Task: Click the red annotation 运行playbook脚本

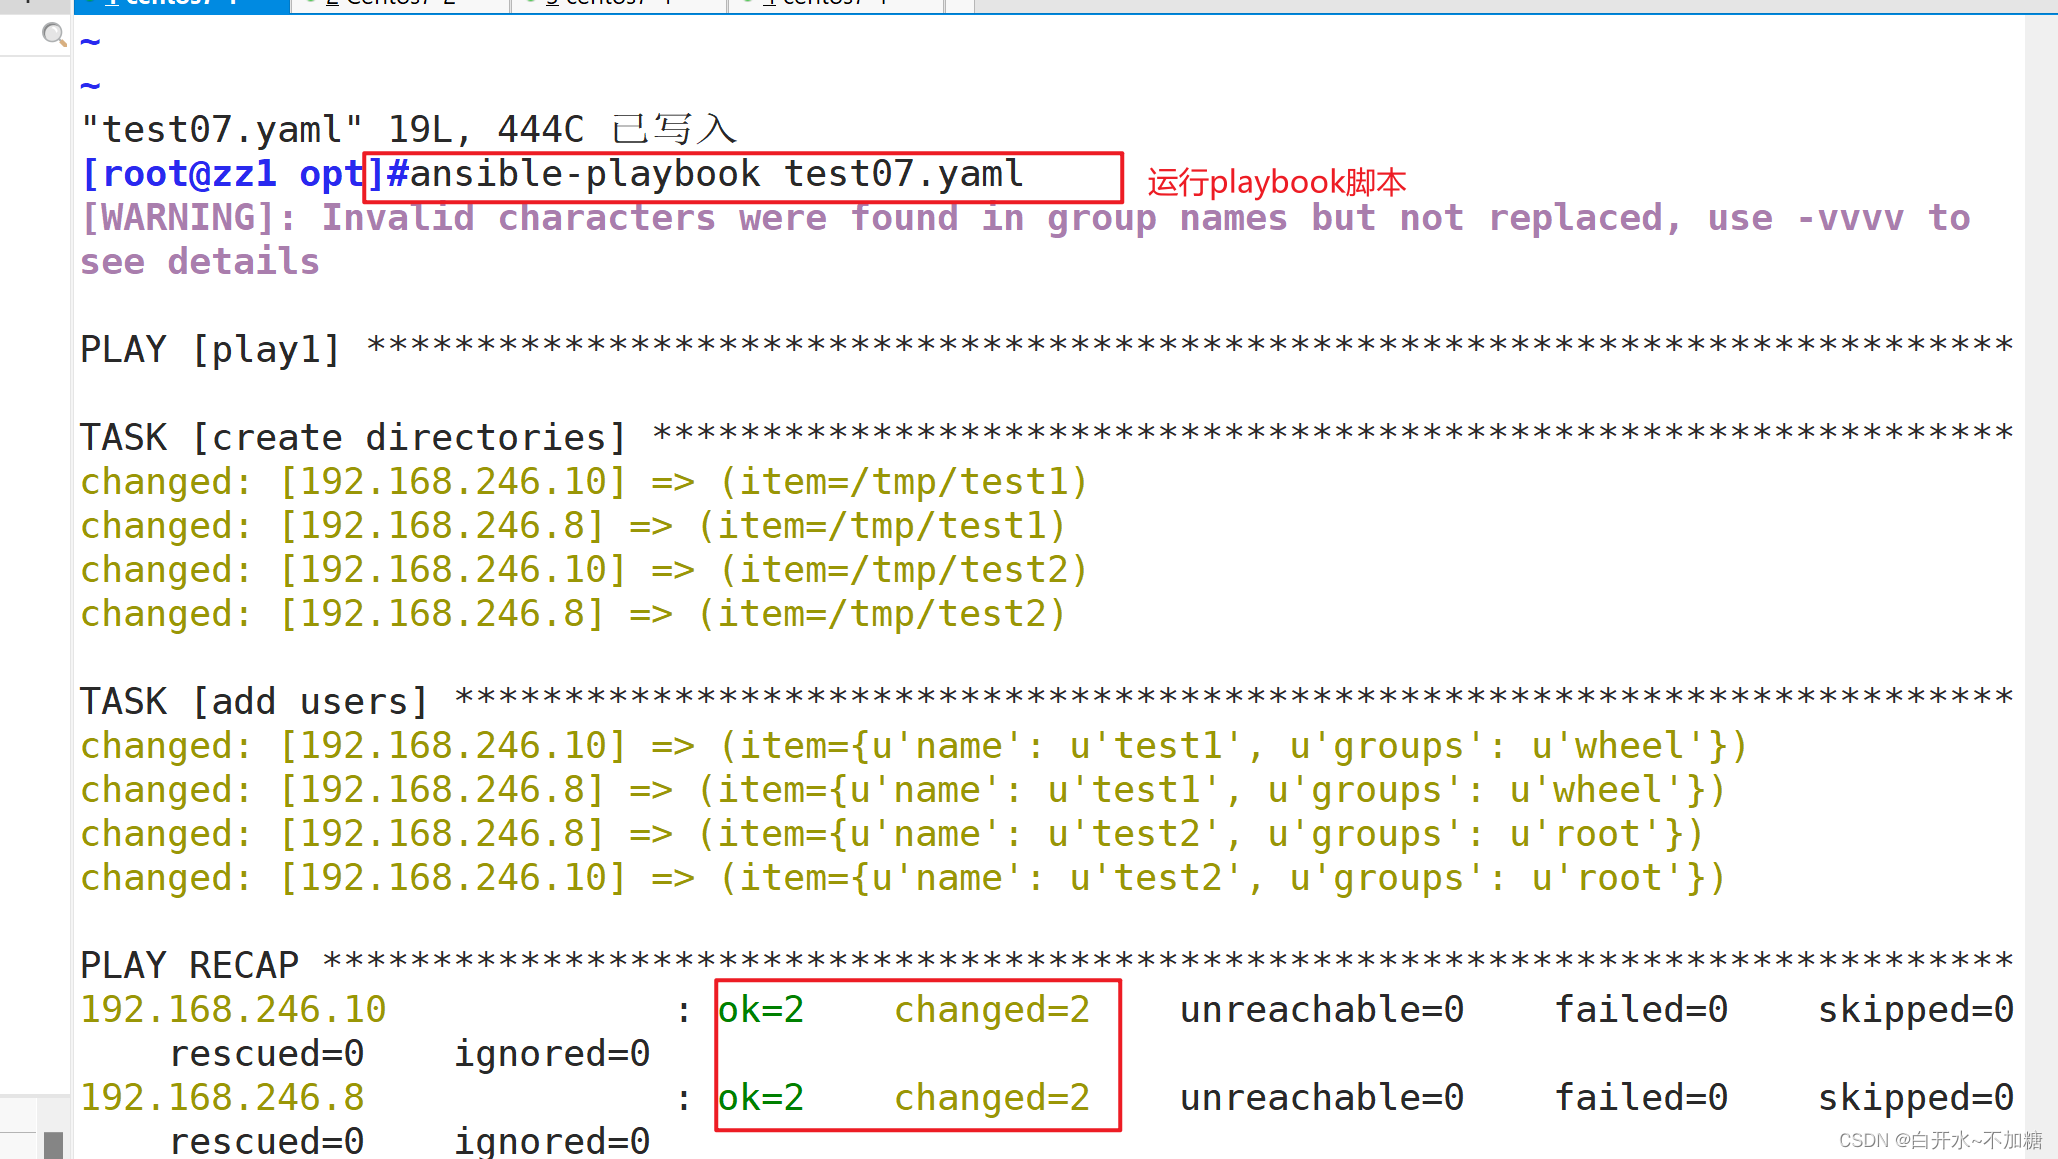Action: [1276, 182]
